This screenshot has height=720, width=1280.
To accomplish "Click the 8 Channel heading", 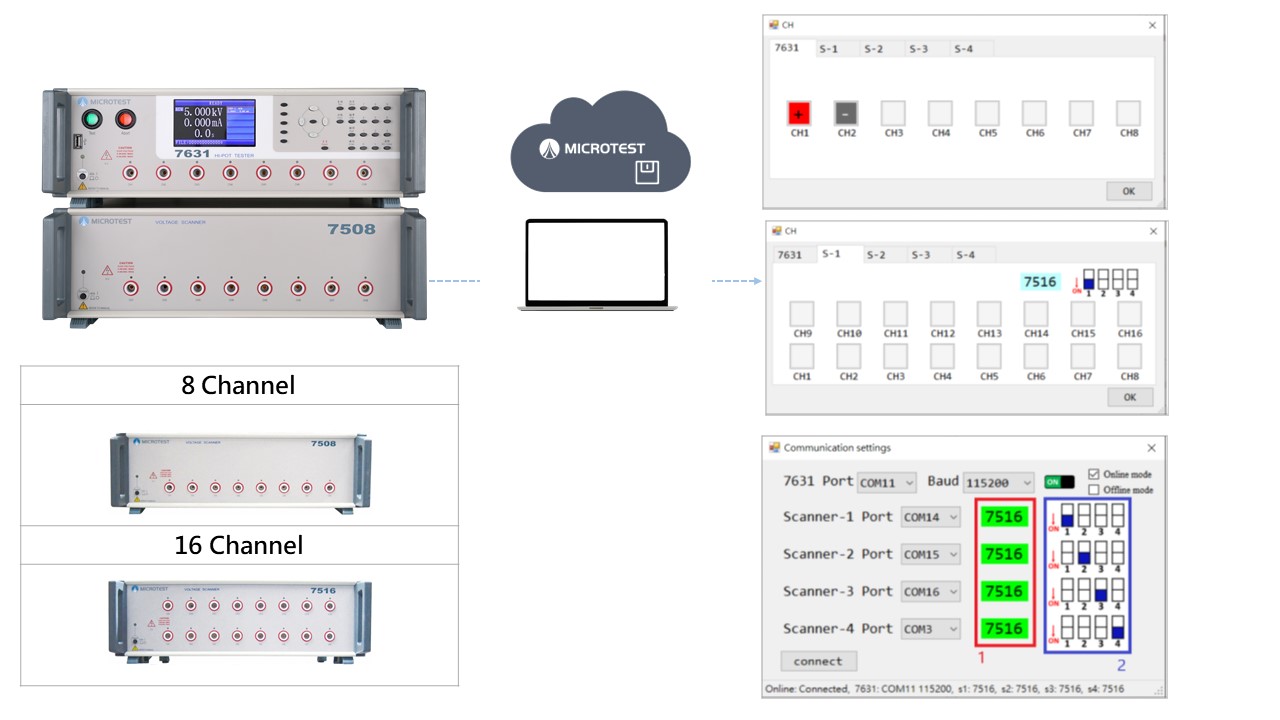I will tap(238, 385).
